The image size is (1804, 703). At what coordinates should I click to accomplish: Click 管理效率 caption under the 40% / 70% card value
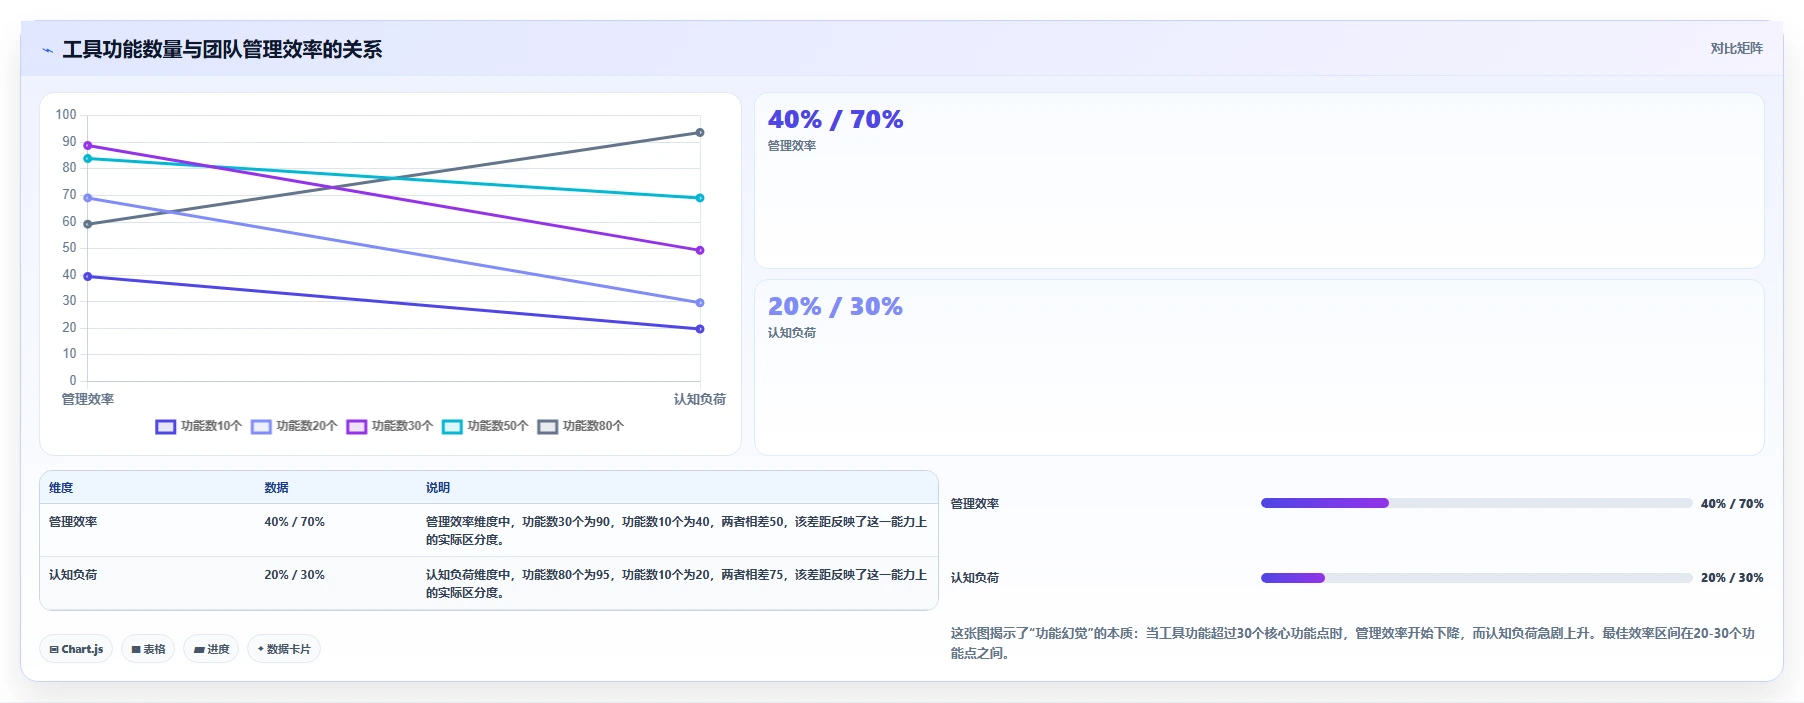click(792, 146)
